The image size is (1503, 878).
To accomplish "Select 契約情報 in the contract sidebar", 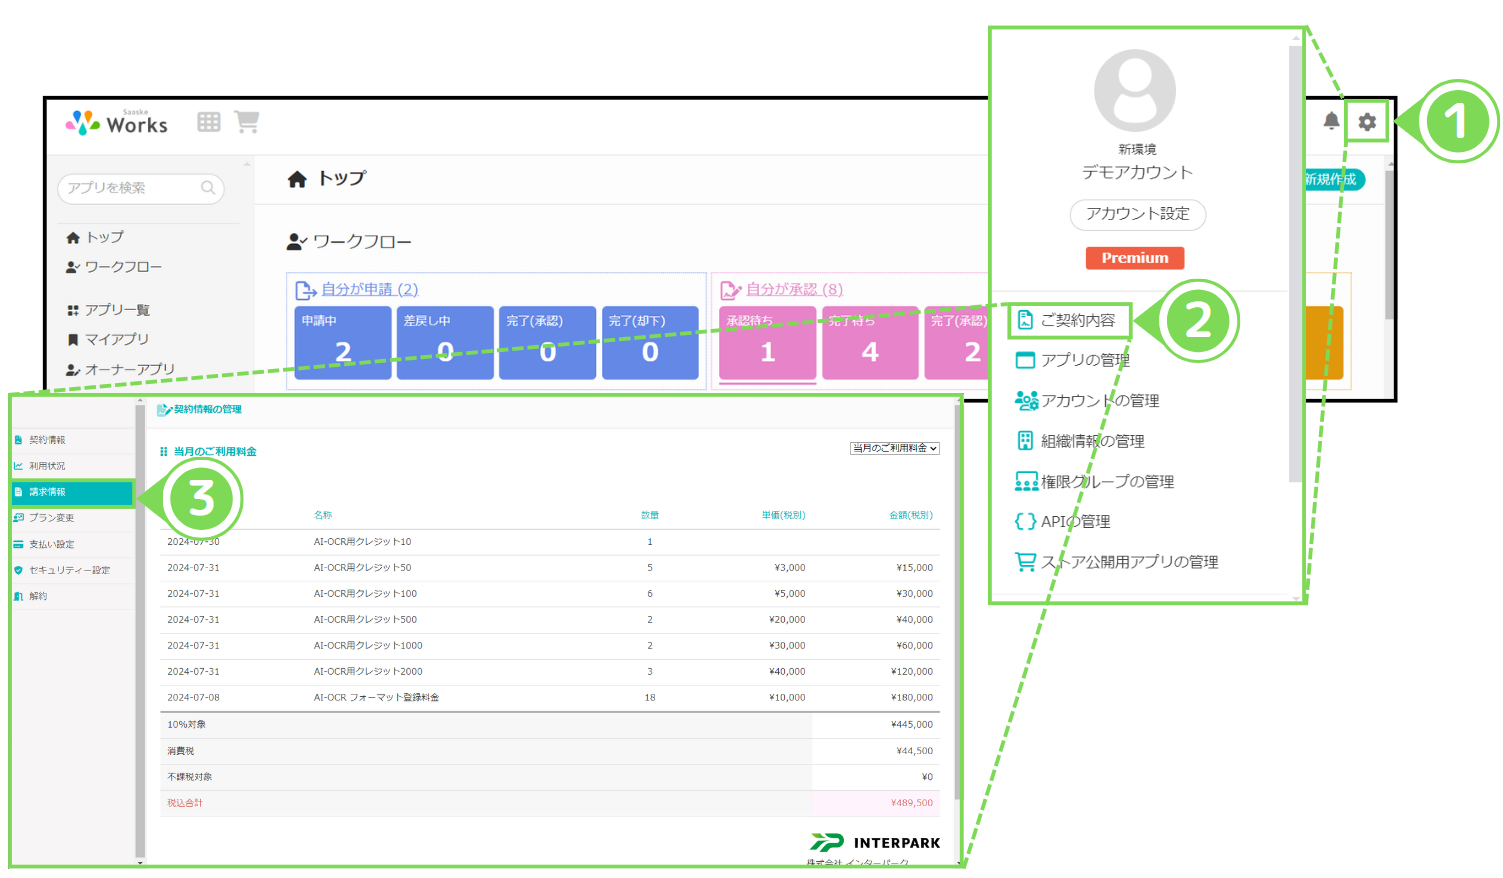I will click(45, 439).
